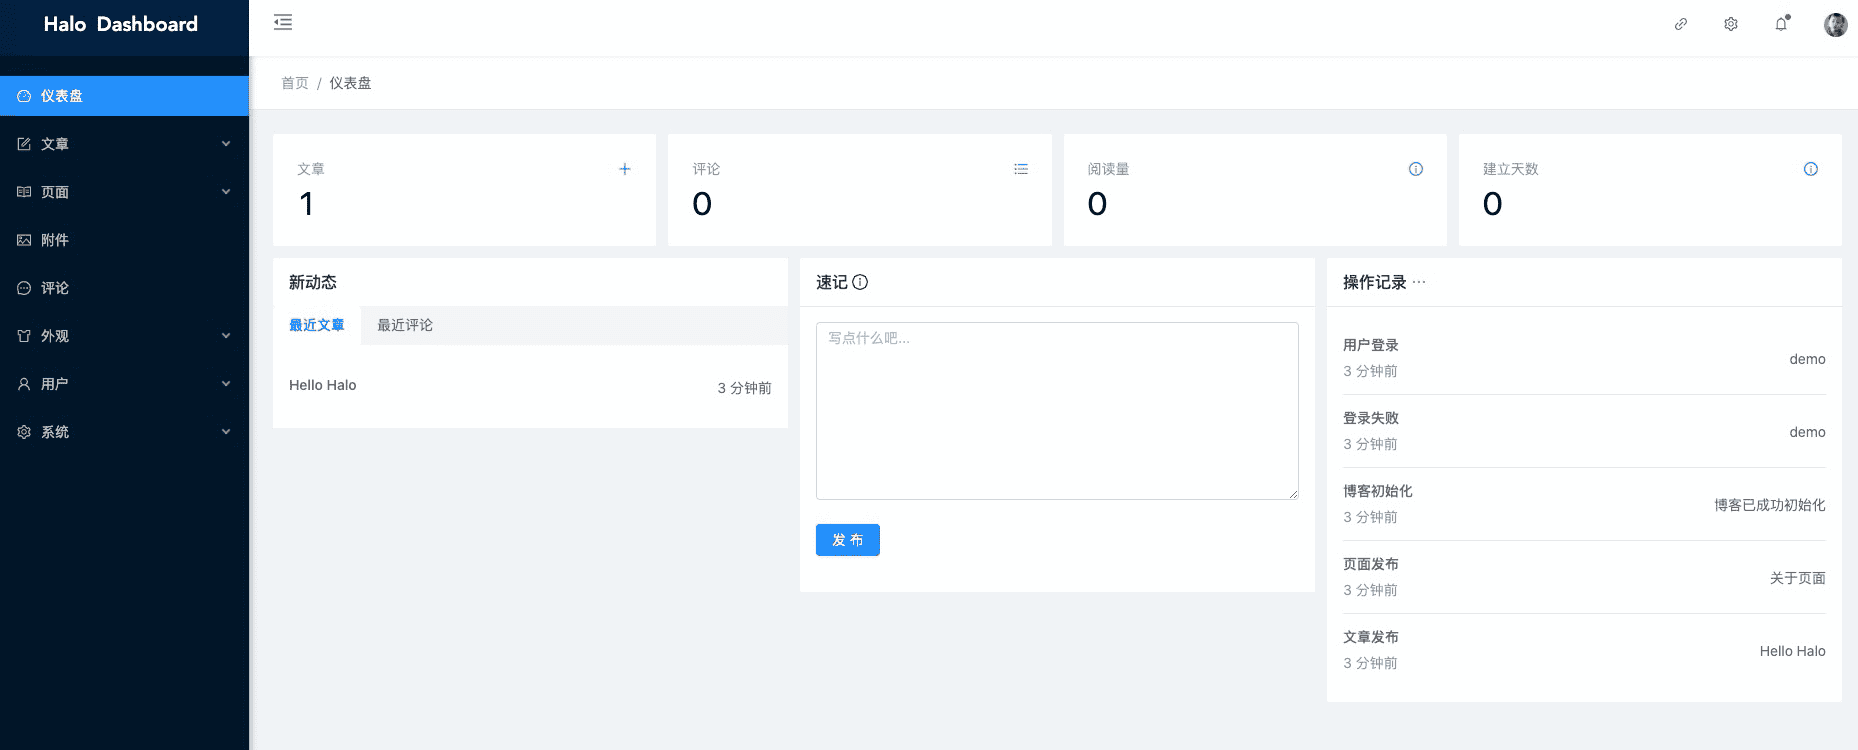Image resolution: width=1858 pixels, height=750 pixels.
Task: Open the Hello Halo recent post
Action: pos(323,385)
